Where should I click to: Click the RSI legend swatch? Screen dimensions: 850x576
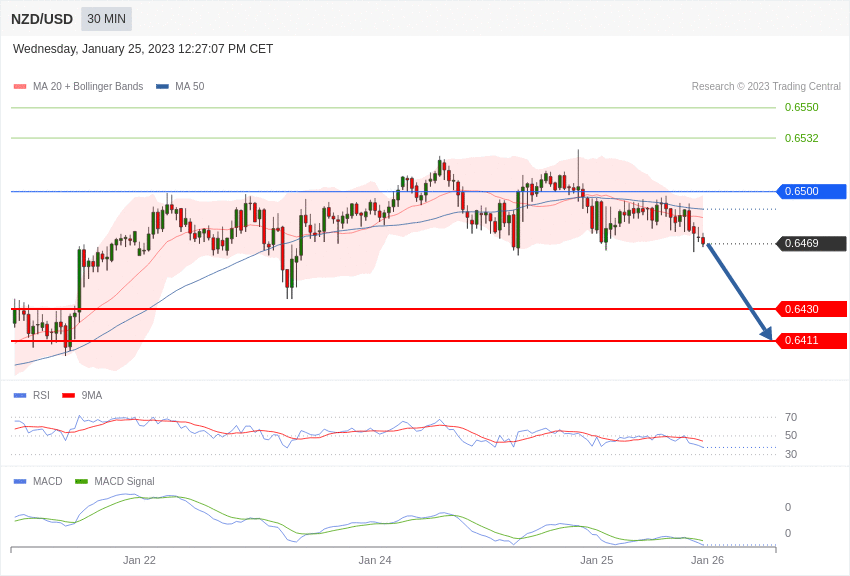pos(20,396)
